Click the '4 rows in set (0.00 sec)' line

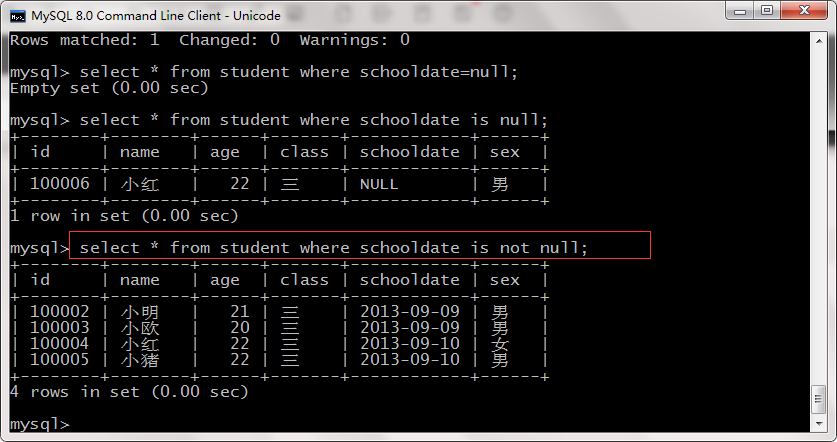click(129, 392)
